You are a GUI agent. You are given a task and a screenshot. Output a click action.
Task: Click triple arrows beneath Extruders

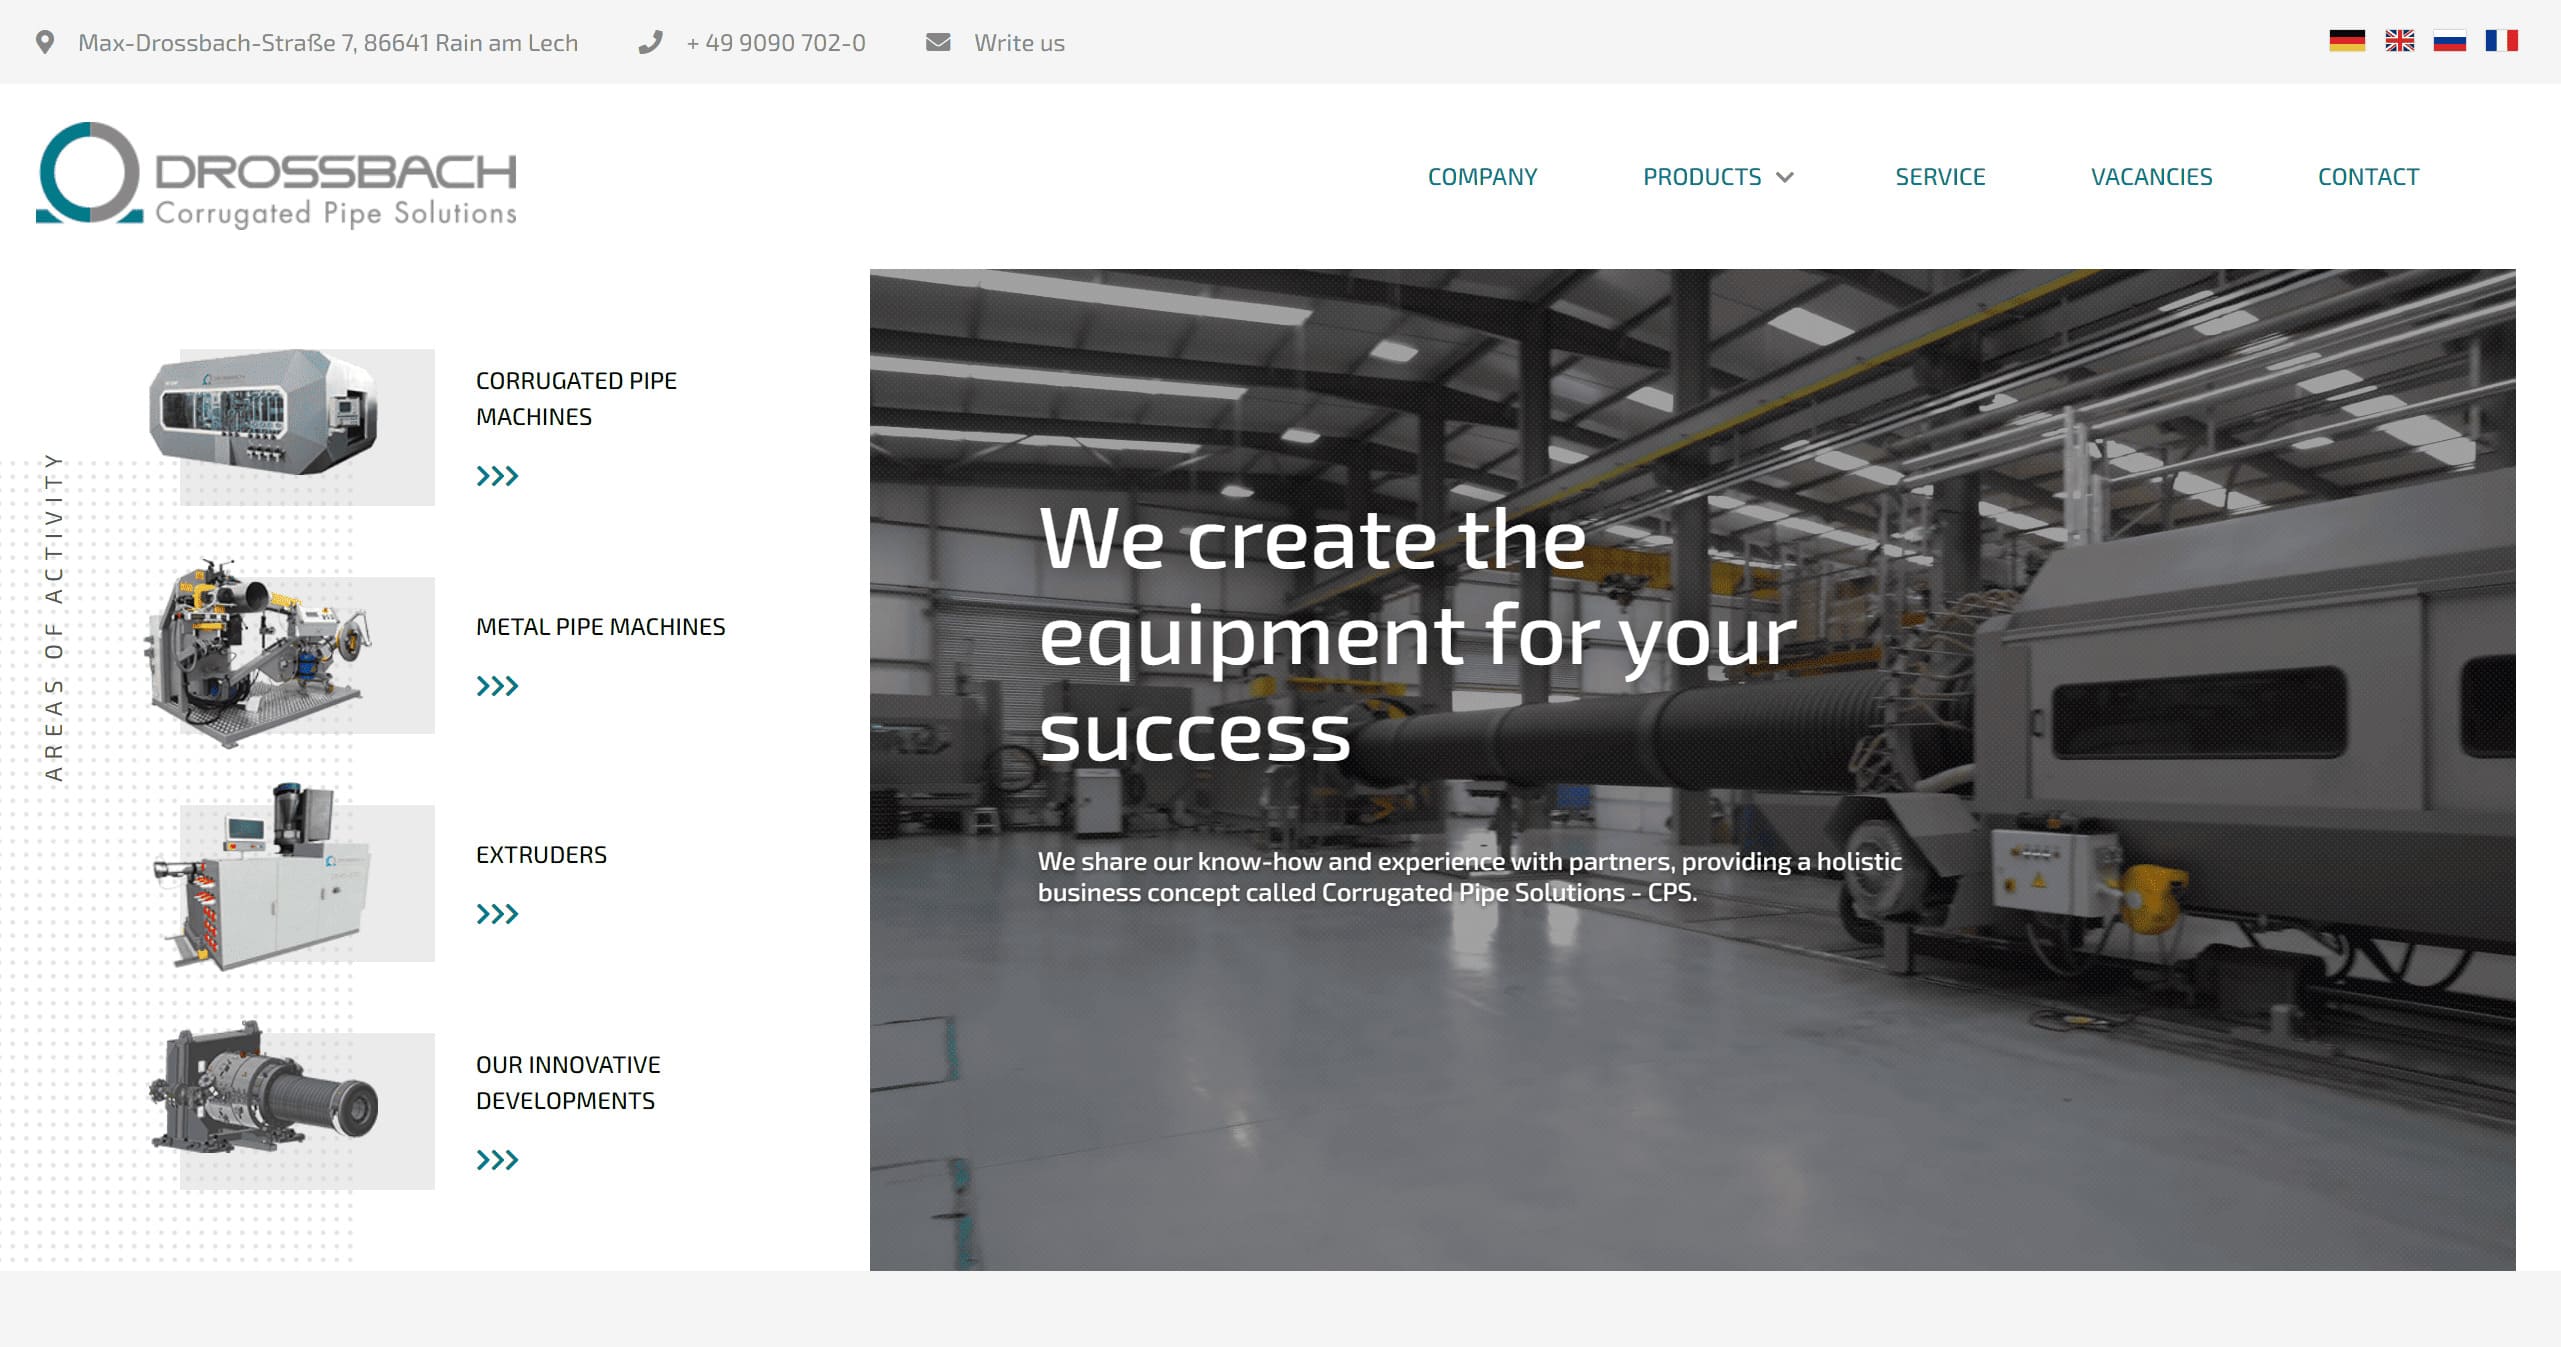pyautogui.click(x=497, y=914)
